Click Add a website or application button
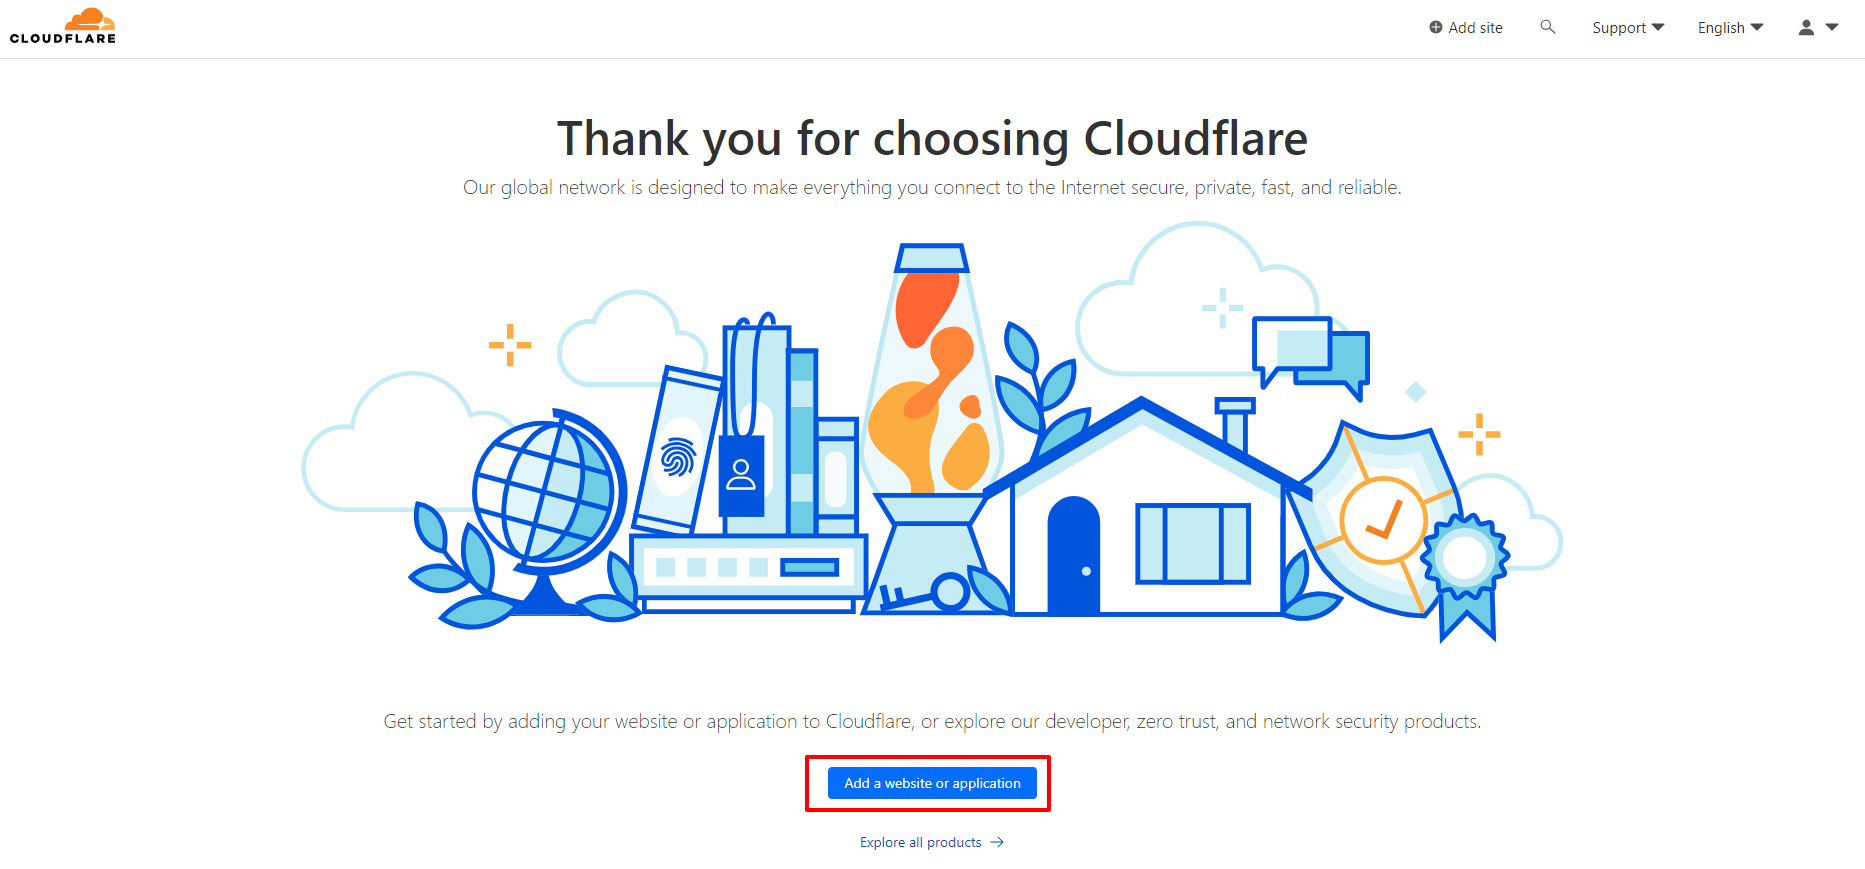 point(932,783)
